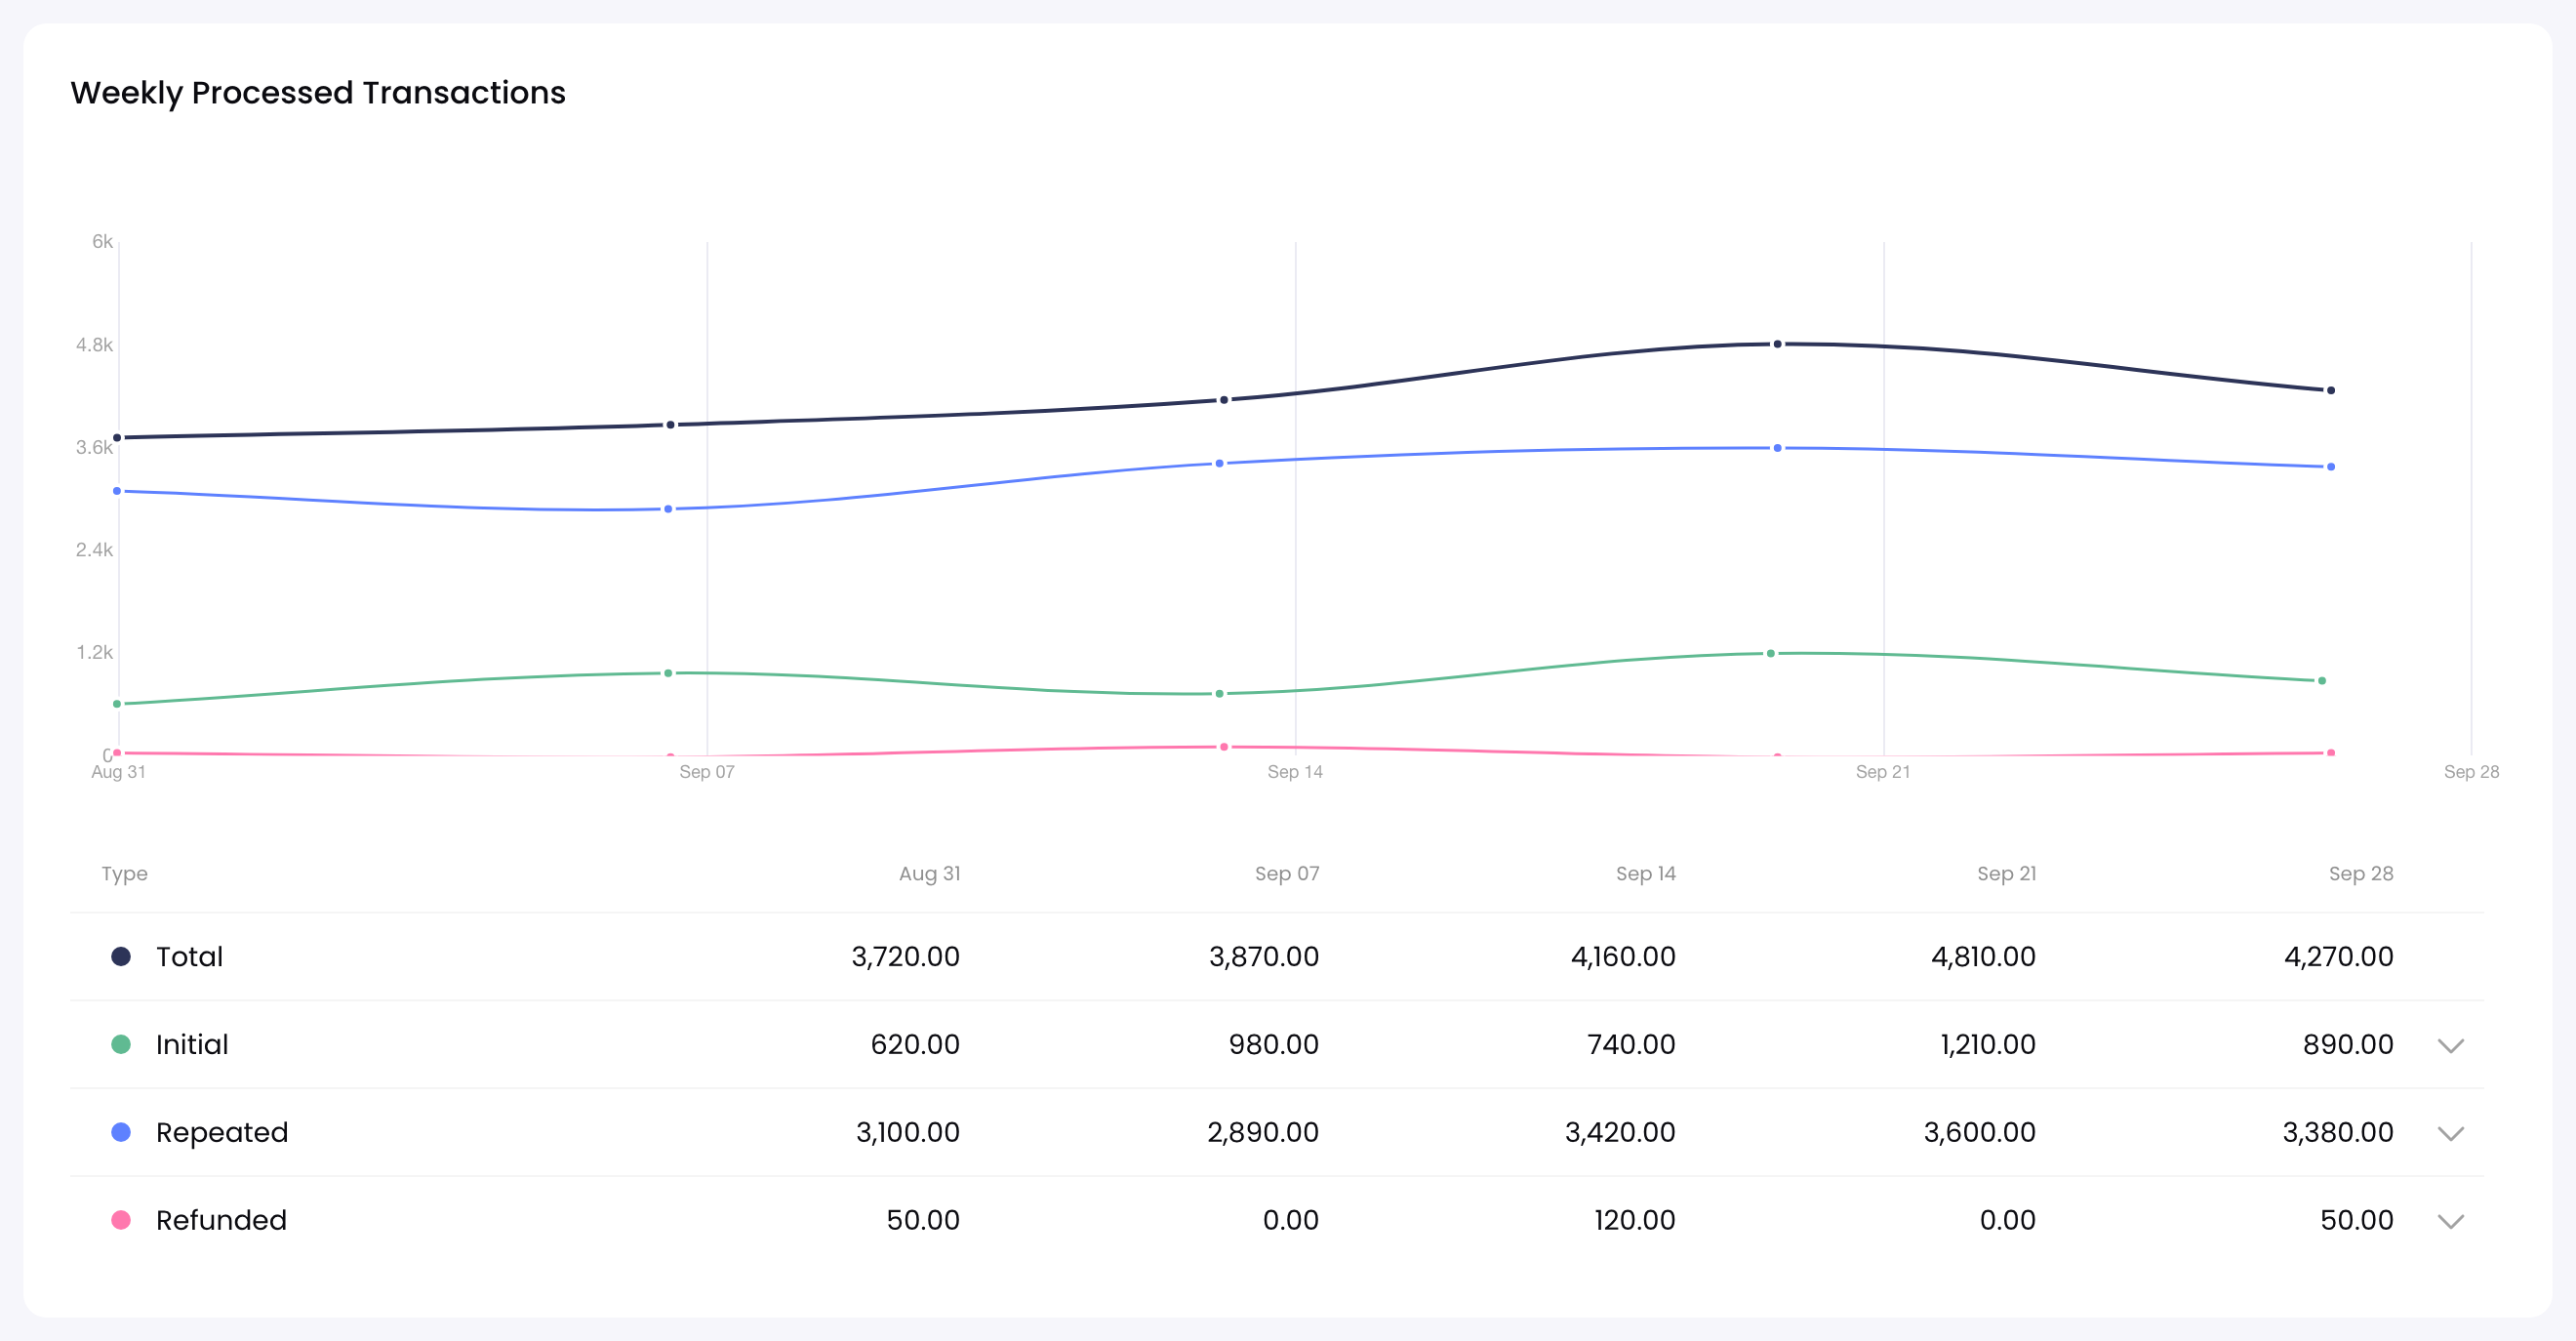Click the Total value 3,870.00

click(x=1264, y=956)
